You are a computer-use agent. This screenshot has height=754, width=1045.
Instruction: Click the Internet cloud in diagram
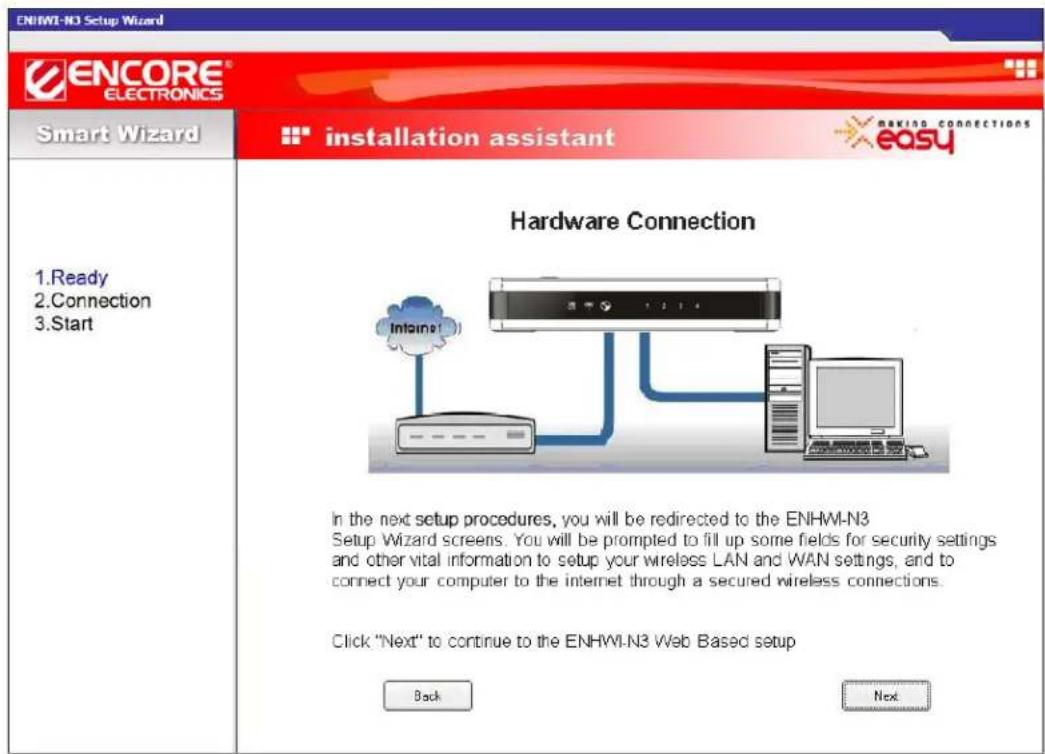pyautogui.click(x=418, y=326)
